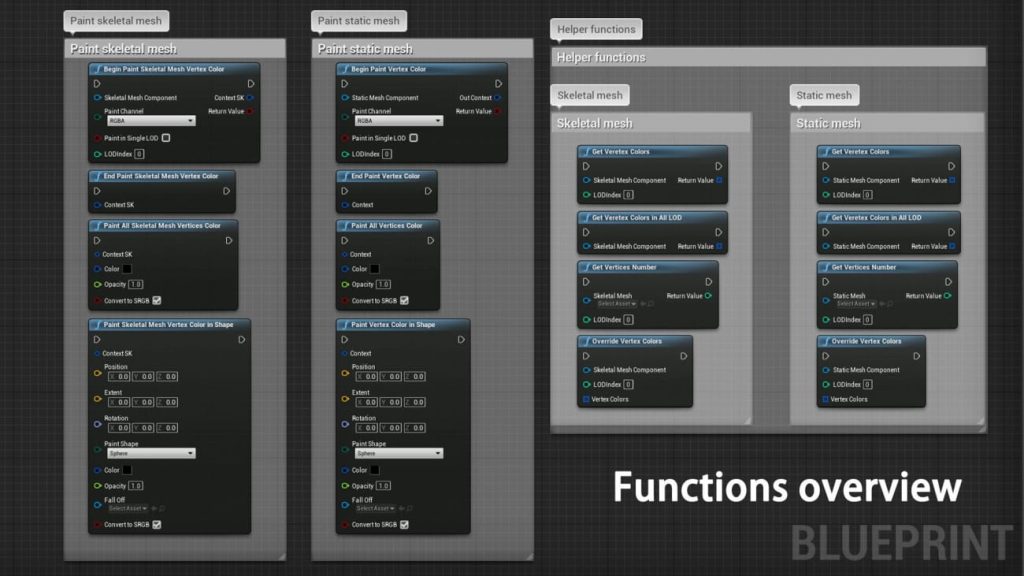This screenshot has width=1024, height=576.
Task: Click Return Value pin of skeletal Get Vertices Number node
Action: point(709,296)
